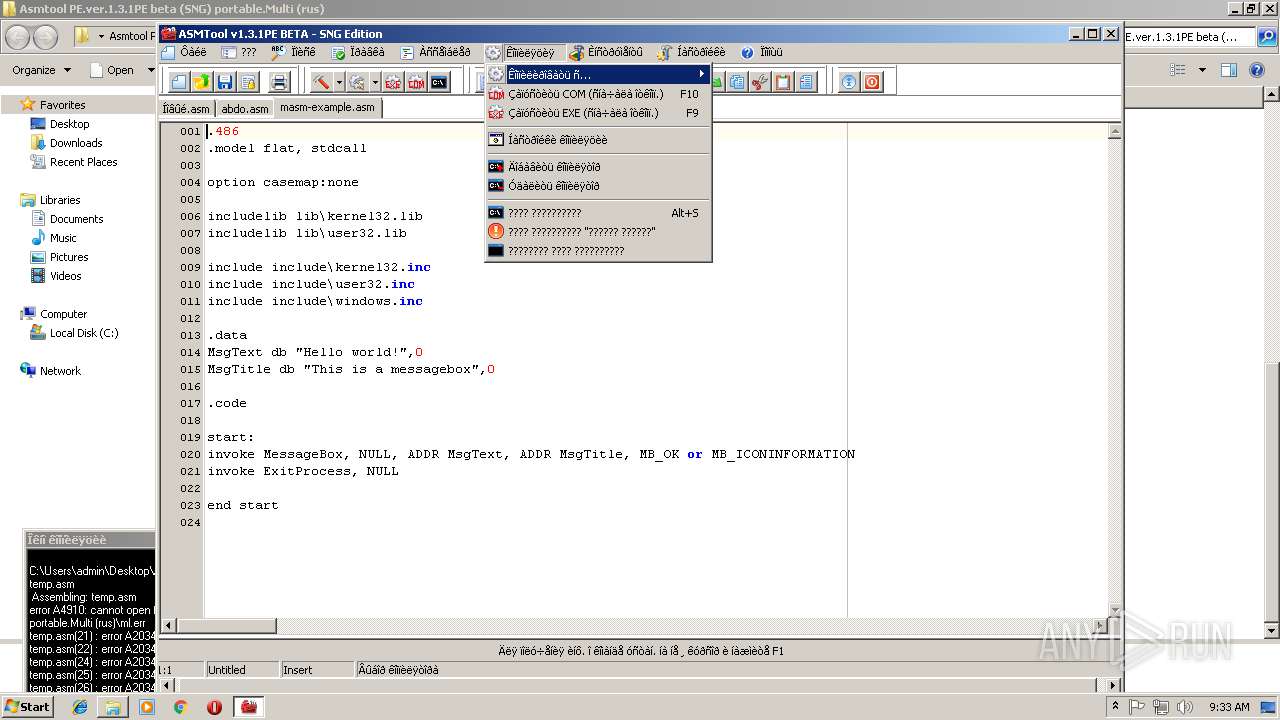The image size is (1280, 720).
Task: Open the settings menu with the wrench icon
Action: pyautogui.click(x=692, y=52)
